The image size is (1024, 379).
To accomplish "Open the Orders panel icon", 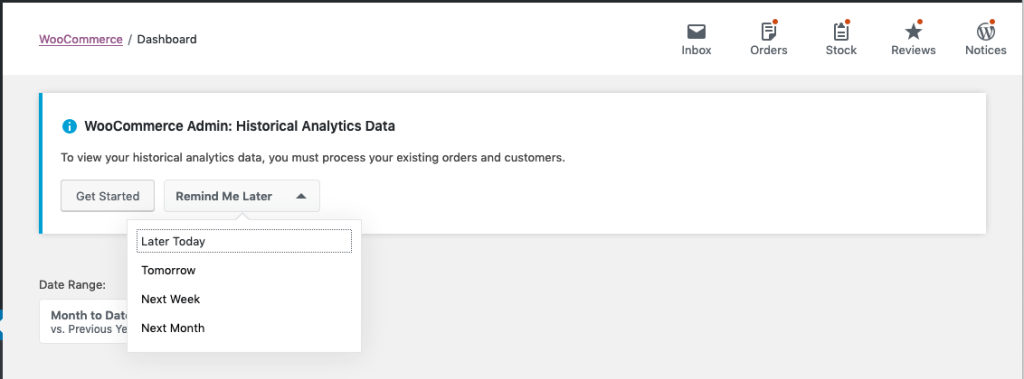I will pyautogui.click(x=769, y=31).
